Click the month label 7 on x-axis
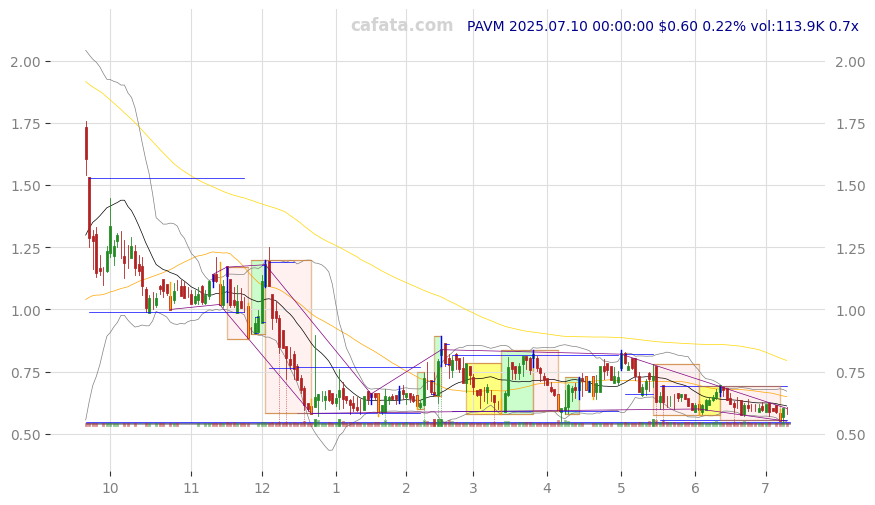 point(766,488)
